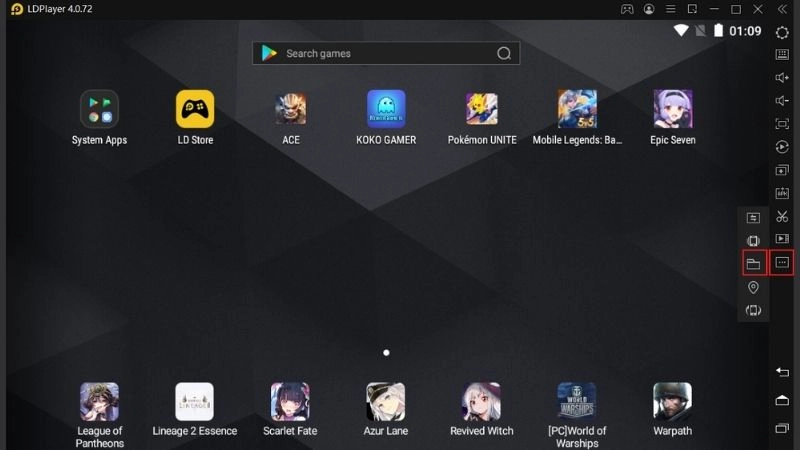Launch LD Store app
Image resolution: width=800 pixels, height=450 pixels.
point(195,109)
